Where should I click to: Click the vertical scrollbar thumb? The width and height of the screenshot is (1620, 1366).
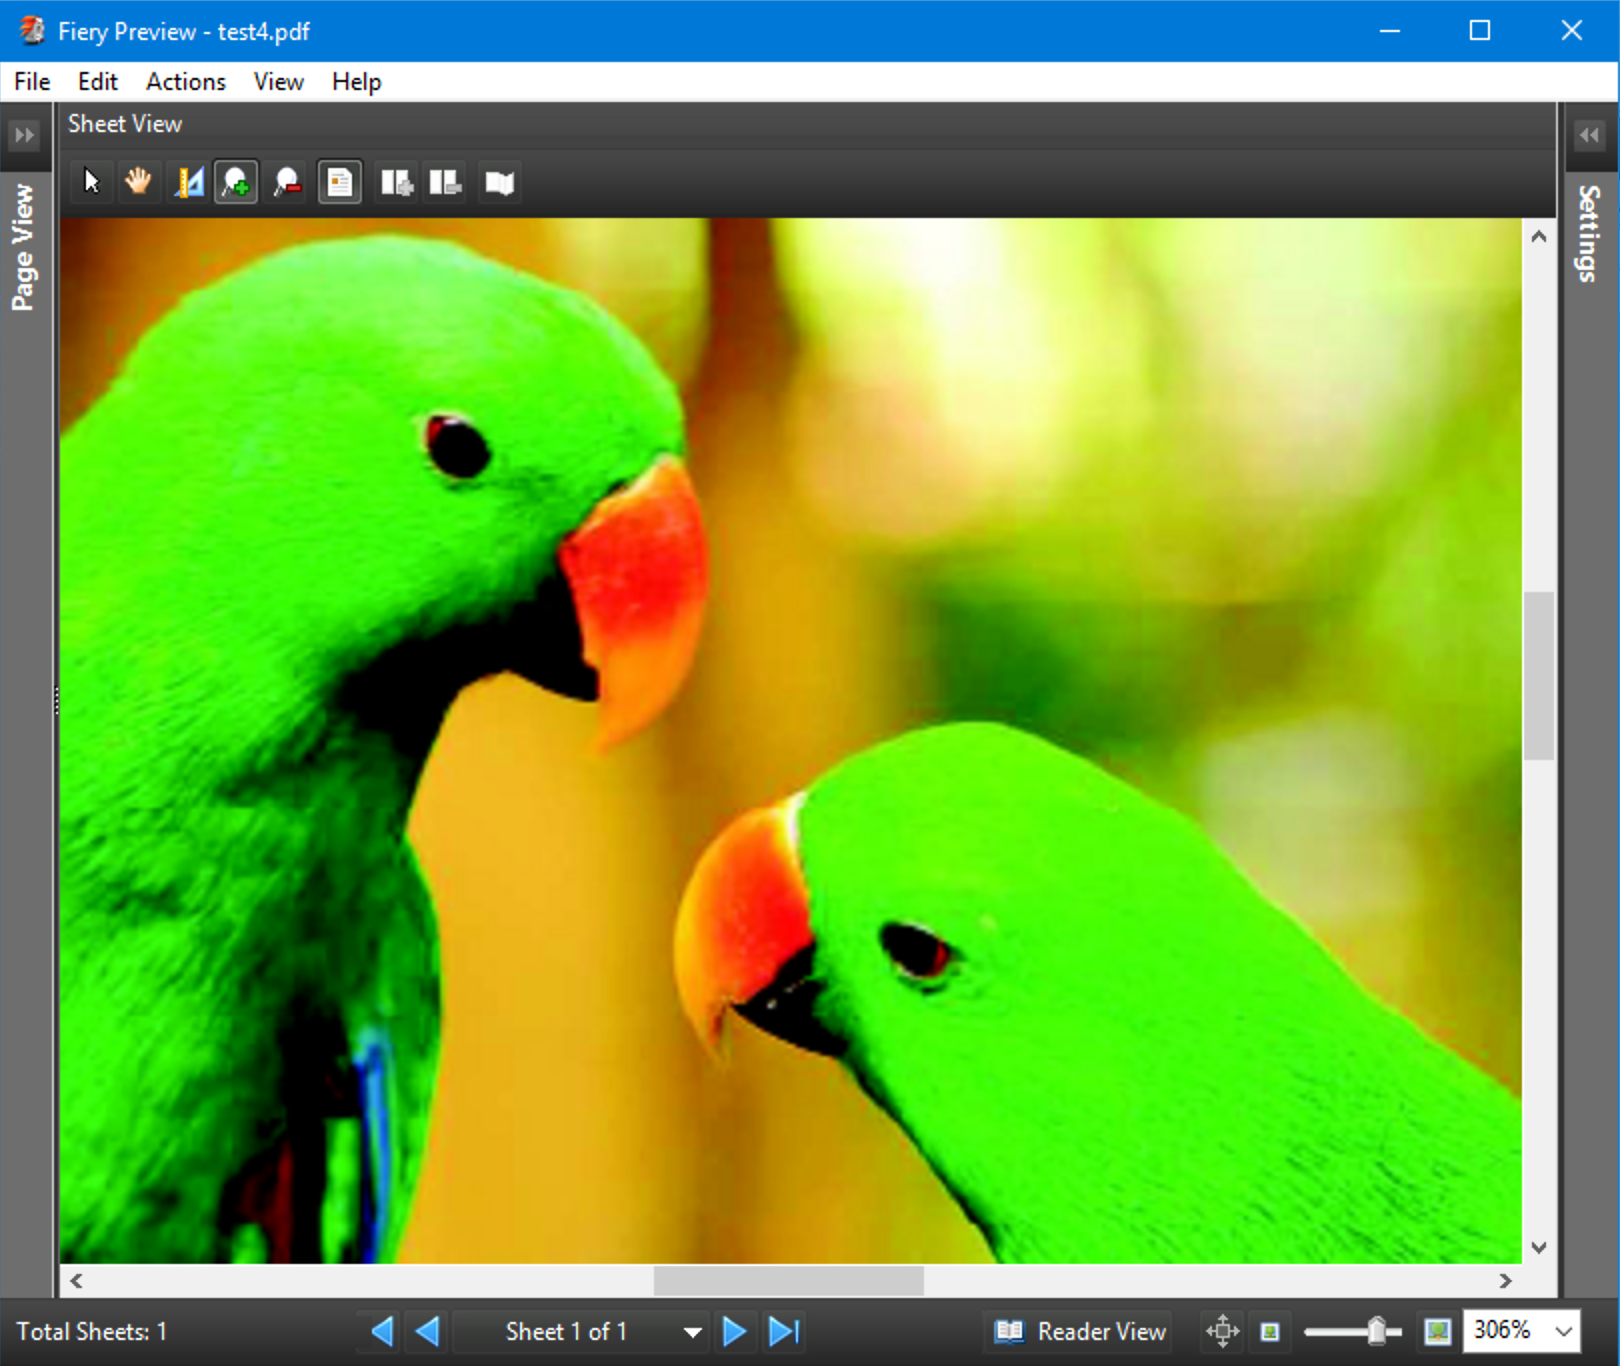(x=1539, y=676)
